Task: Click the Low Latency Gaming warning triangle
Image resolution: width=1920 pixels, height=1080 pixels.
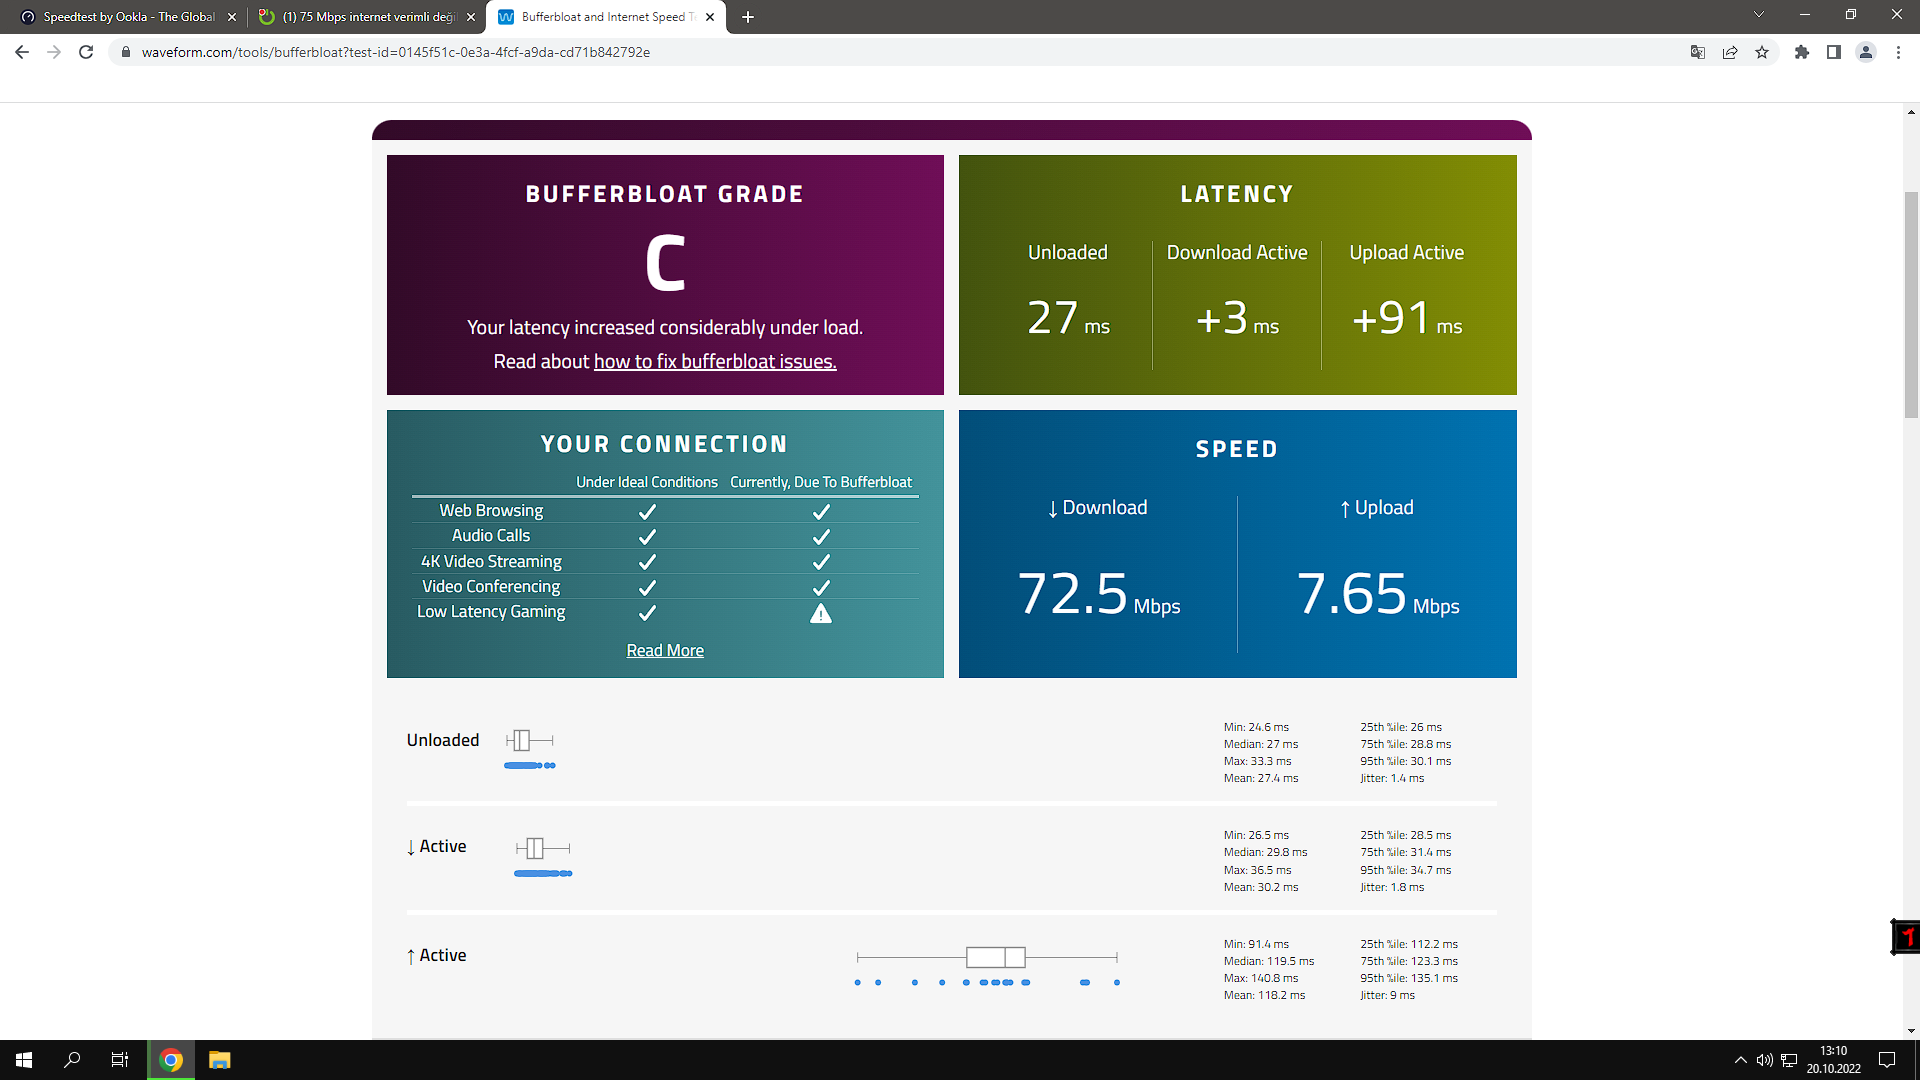Action: tap(821, 613)
